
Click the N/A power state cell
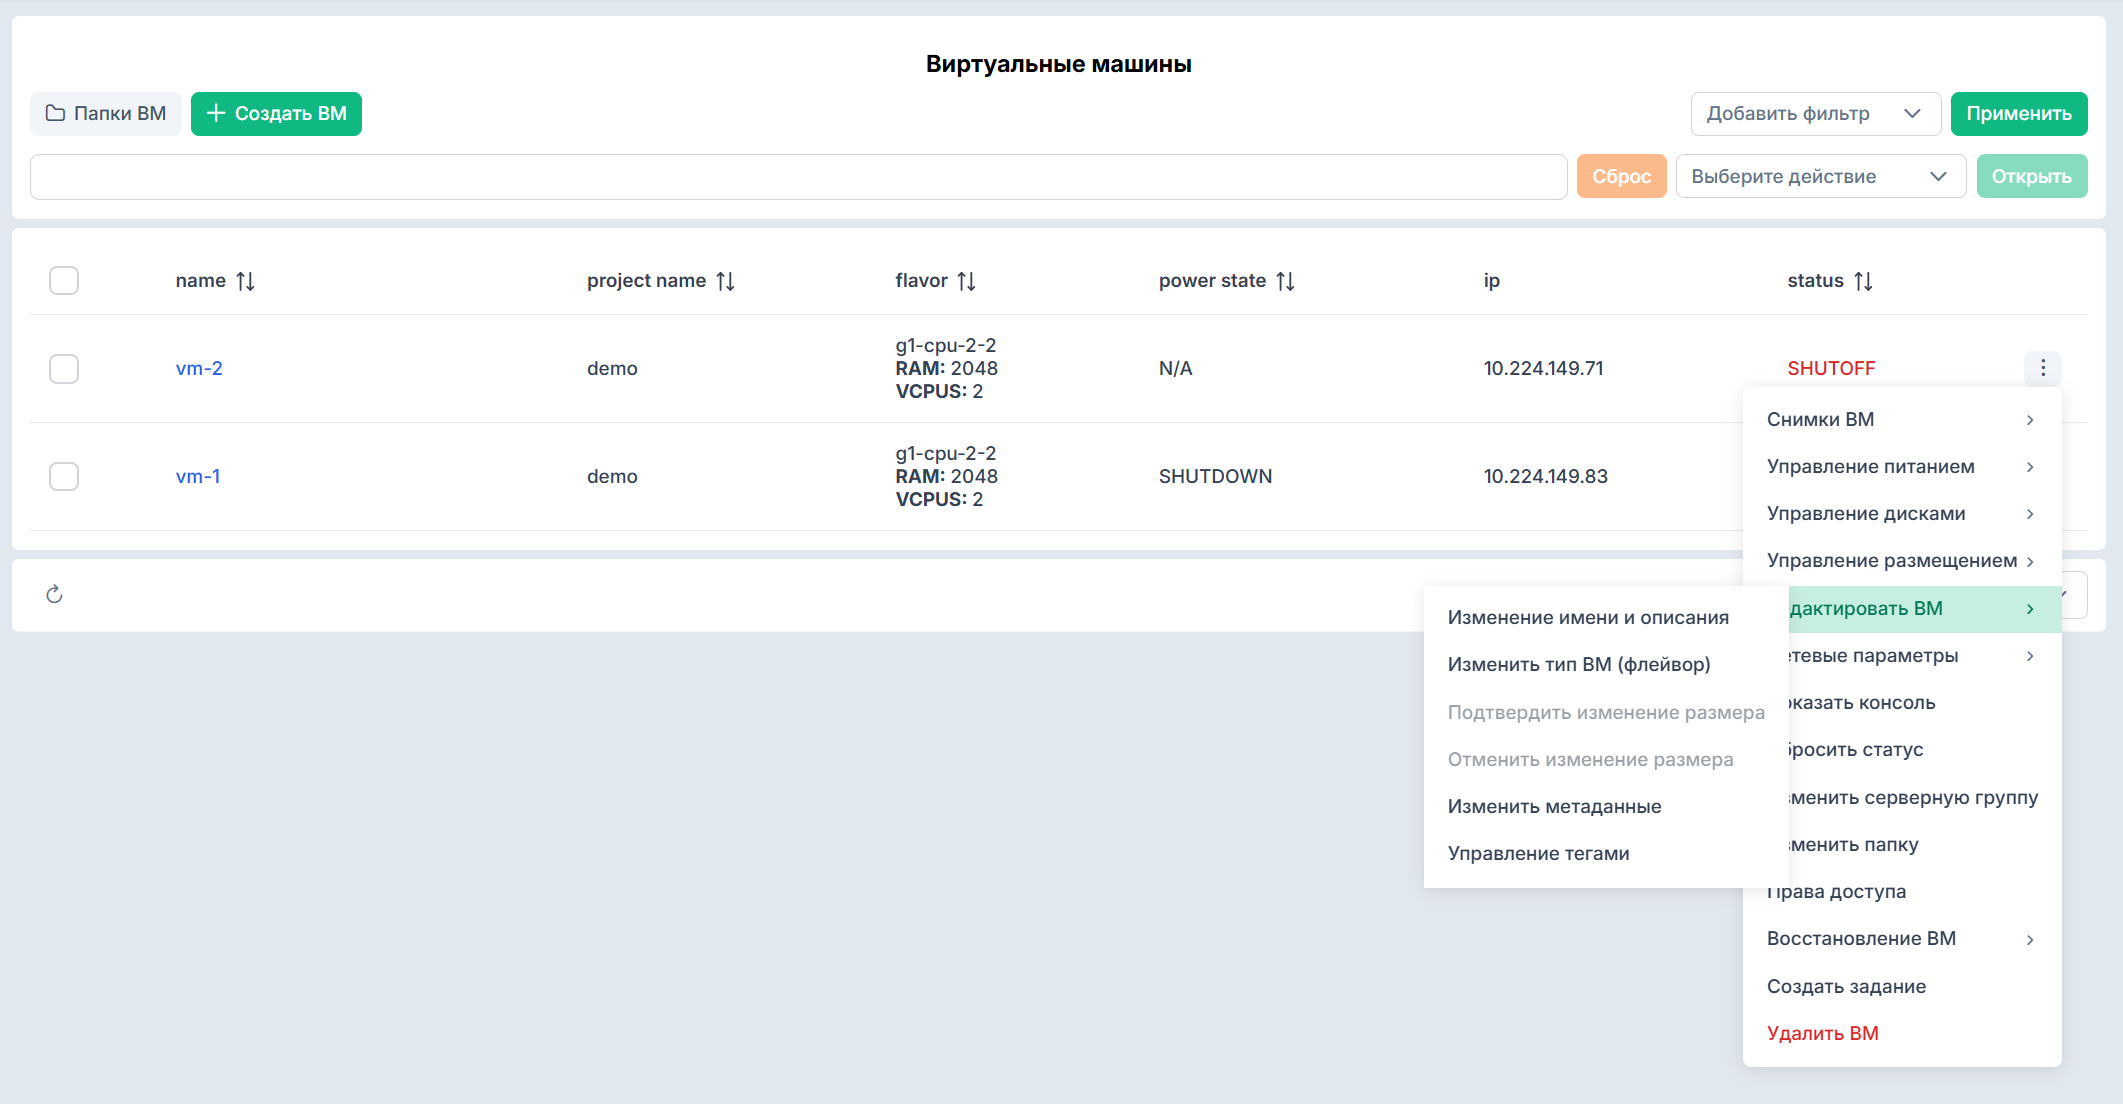[x=1175, y=368]
